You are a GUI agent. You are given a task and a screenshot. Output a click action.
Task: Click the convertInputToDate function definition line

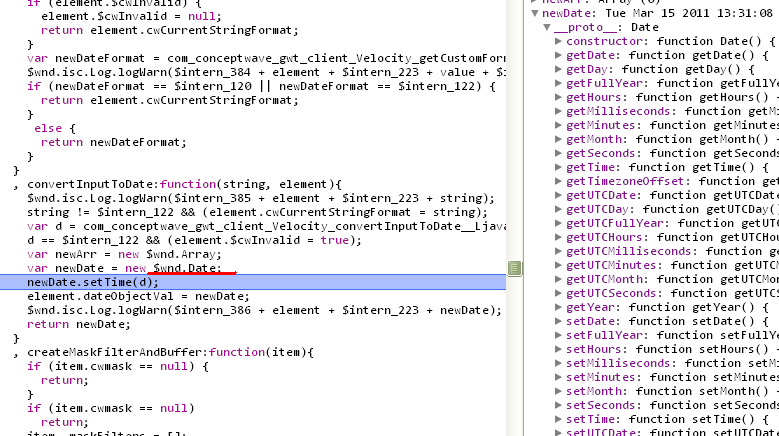point(180,185)
